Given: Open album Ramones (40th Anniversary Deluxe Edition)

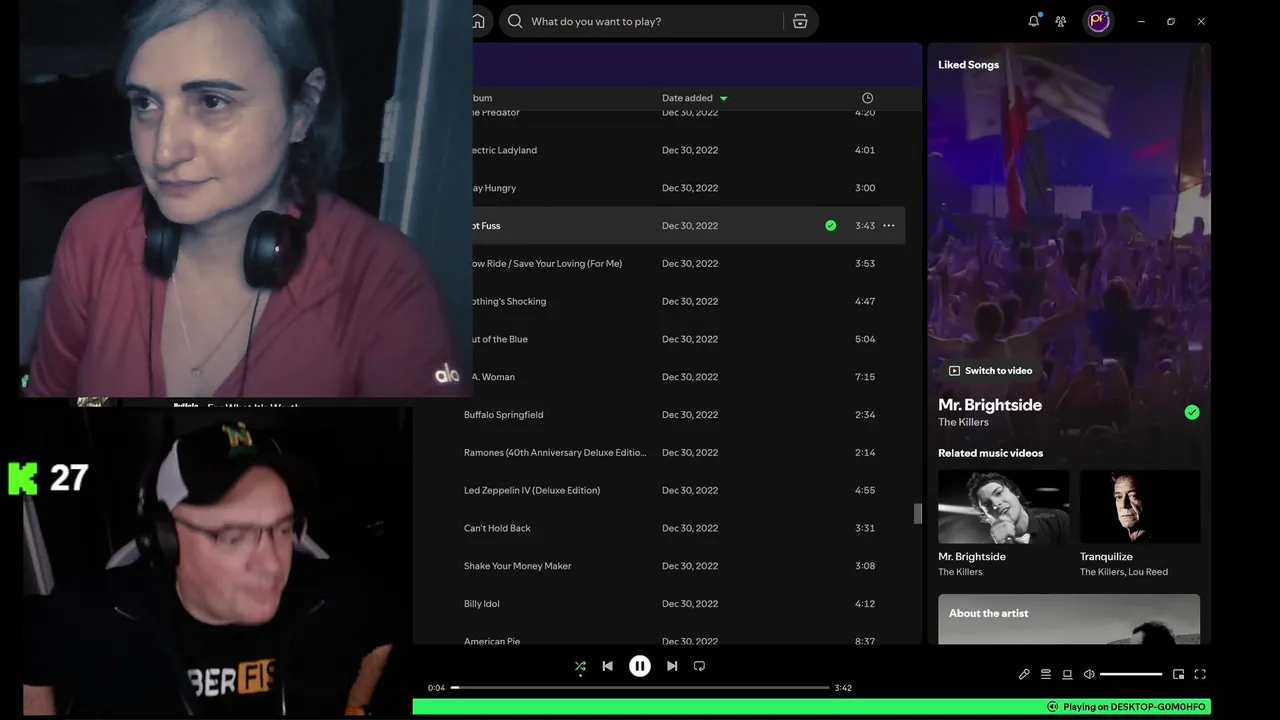Looking at the screenshot, I should click(x=555, y=453).
